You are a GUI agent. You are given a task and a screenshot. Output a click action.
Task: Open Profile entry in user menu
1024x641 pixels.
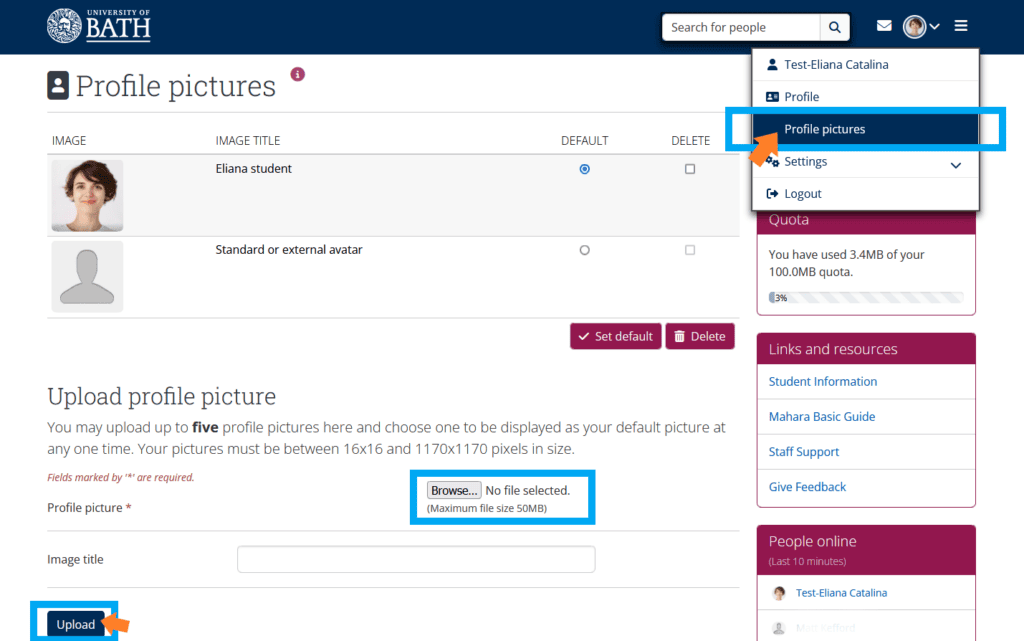coord(801,97)
